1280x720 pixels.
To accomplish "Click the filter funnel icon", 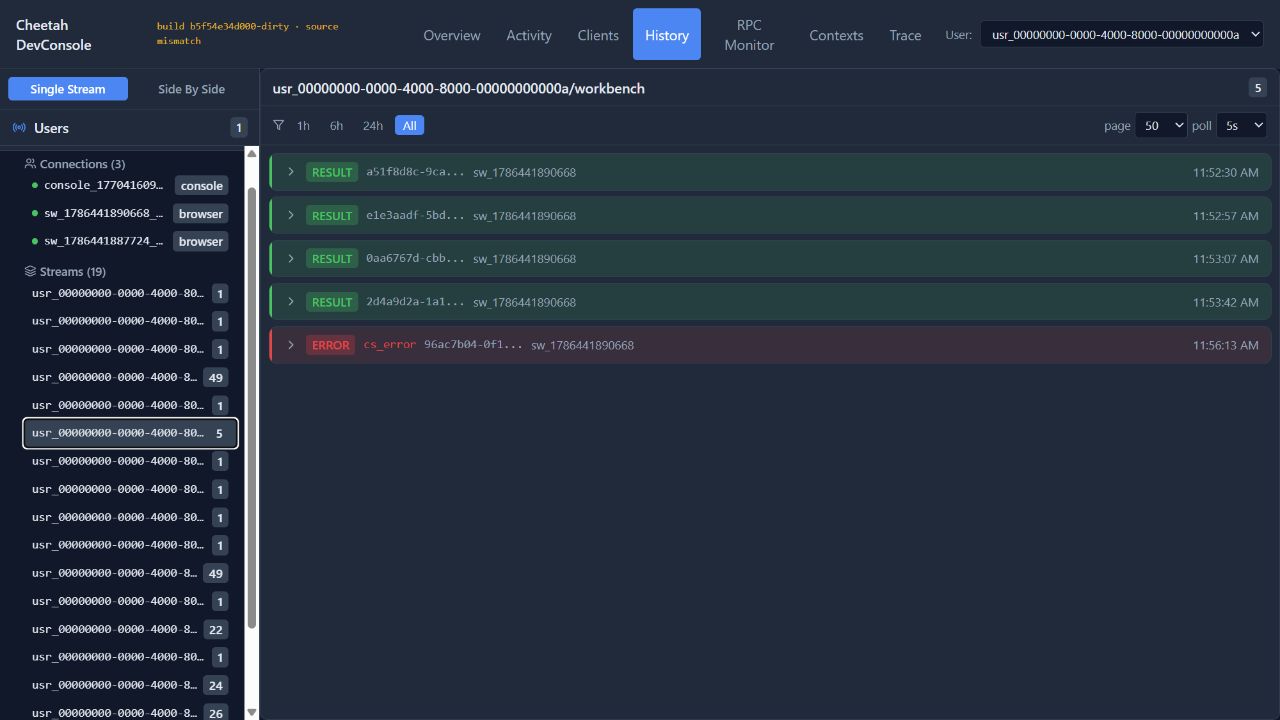I will click(x=279, y=125).
